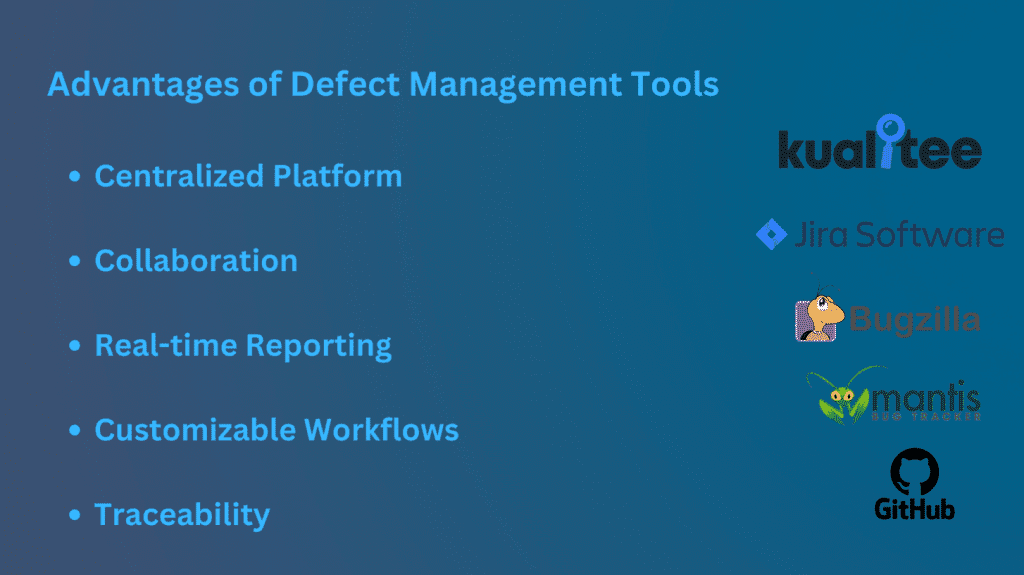Viewport: 1024px width, 575px height.
Task: Click the GitHub Octocat icon
Action: (914, 471)
